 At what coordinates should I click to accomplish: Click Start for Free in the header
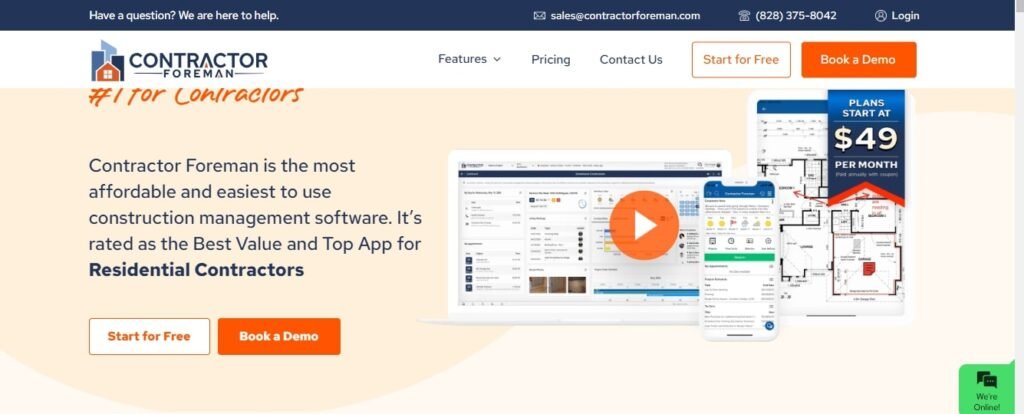(x=741, y=59)
